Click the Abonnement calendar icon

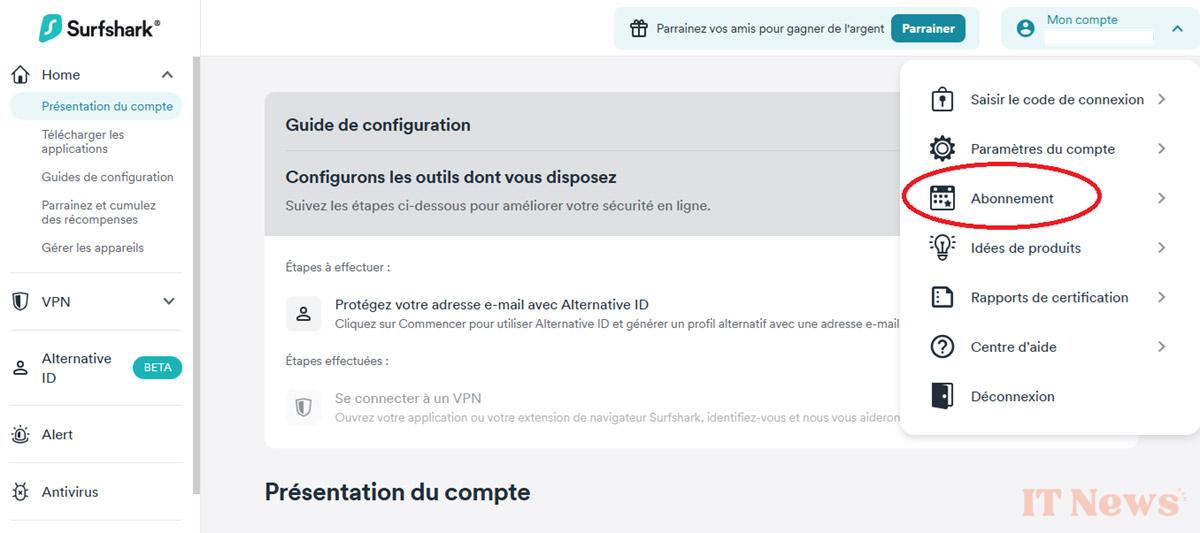pos(942,198)
